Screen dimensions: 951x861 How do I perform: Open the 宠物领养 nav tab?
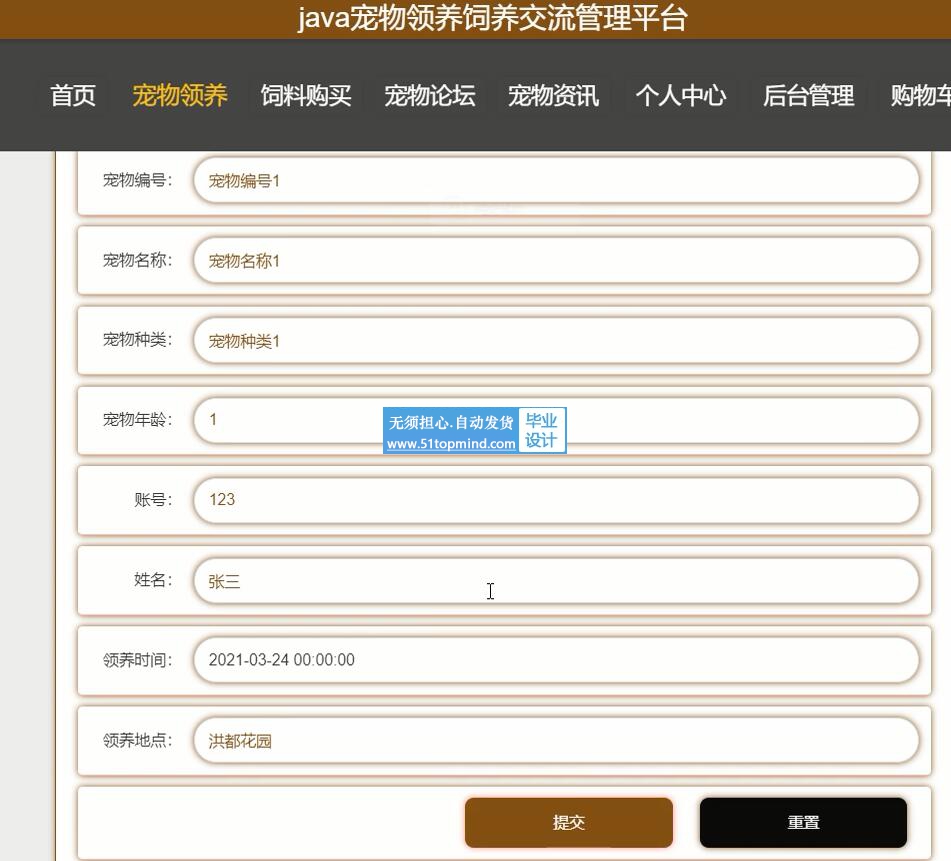[x=180, y=96]
